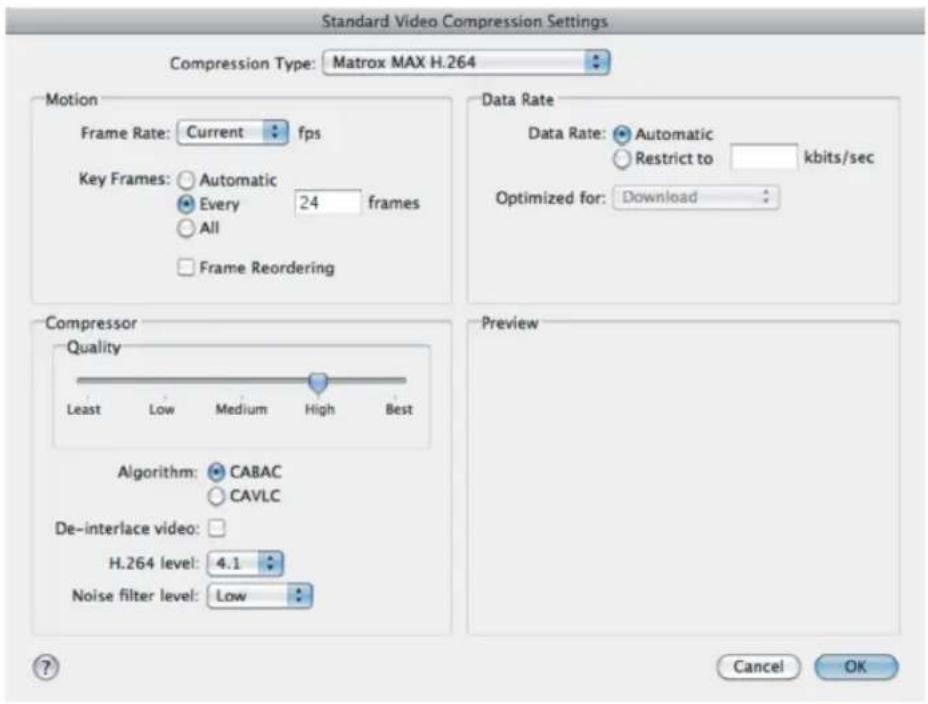
Task: Click the 'fps' unit label
Action: point(309,133)
